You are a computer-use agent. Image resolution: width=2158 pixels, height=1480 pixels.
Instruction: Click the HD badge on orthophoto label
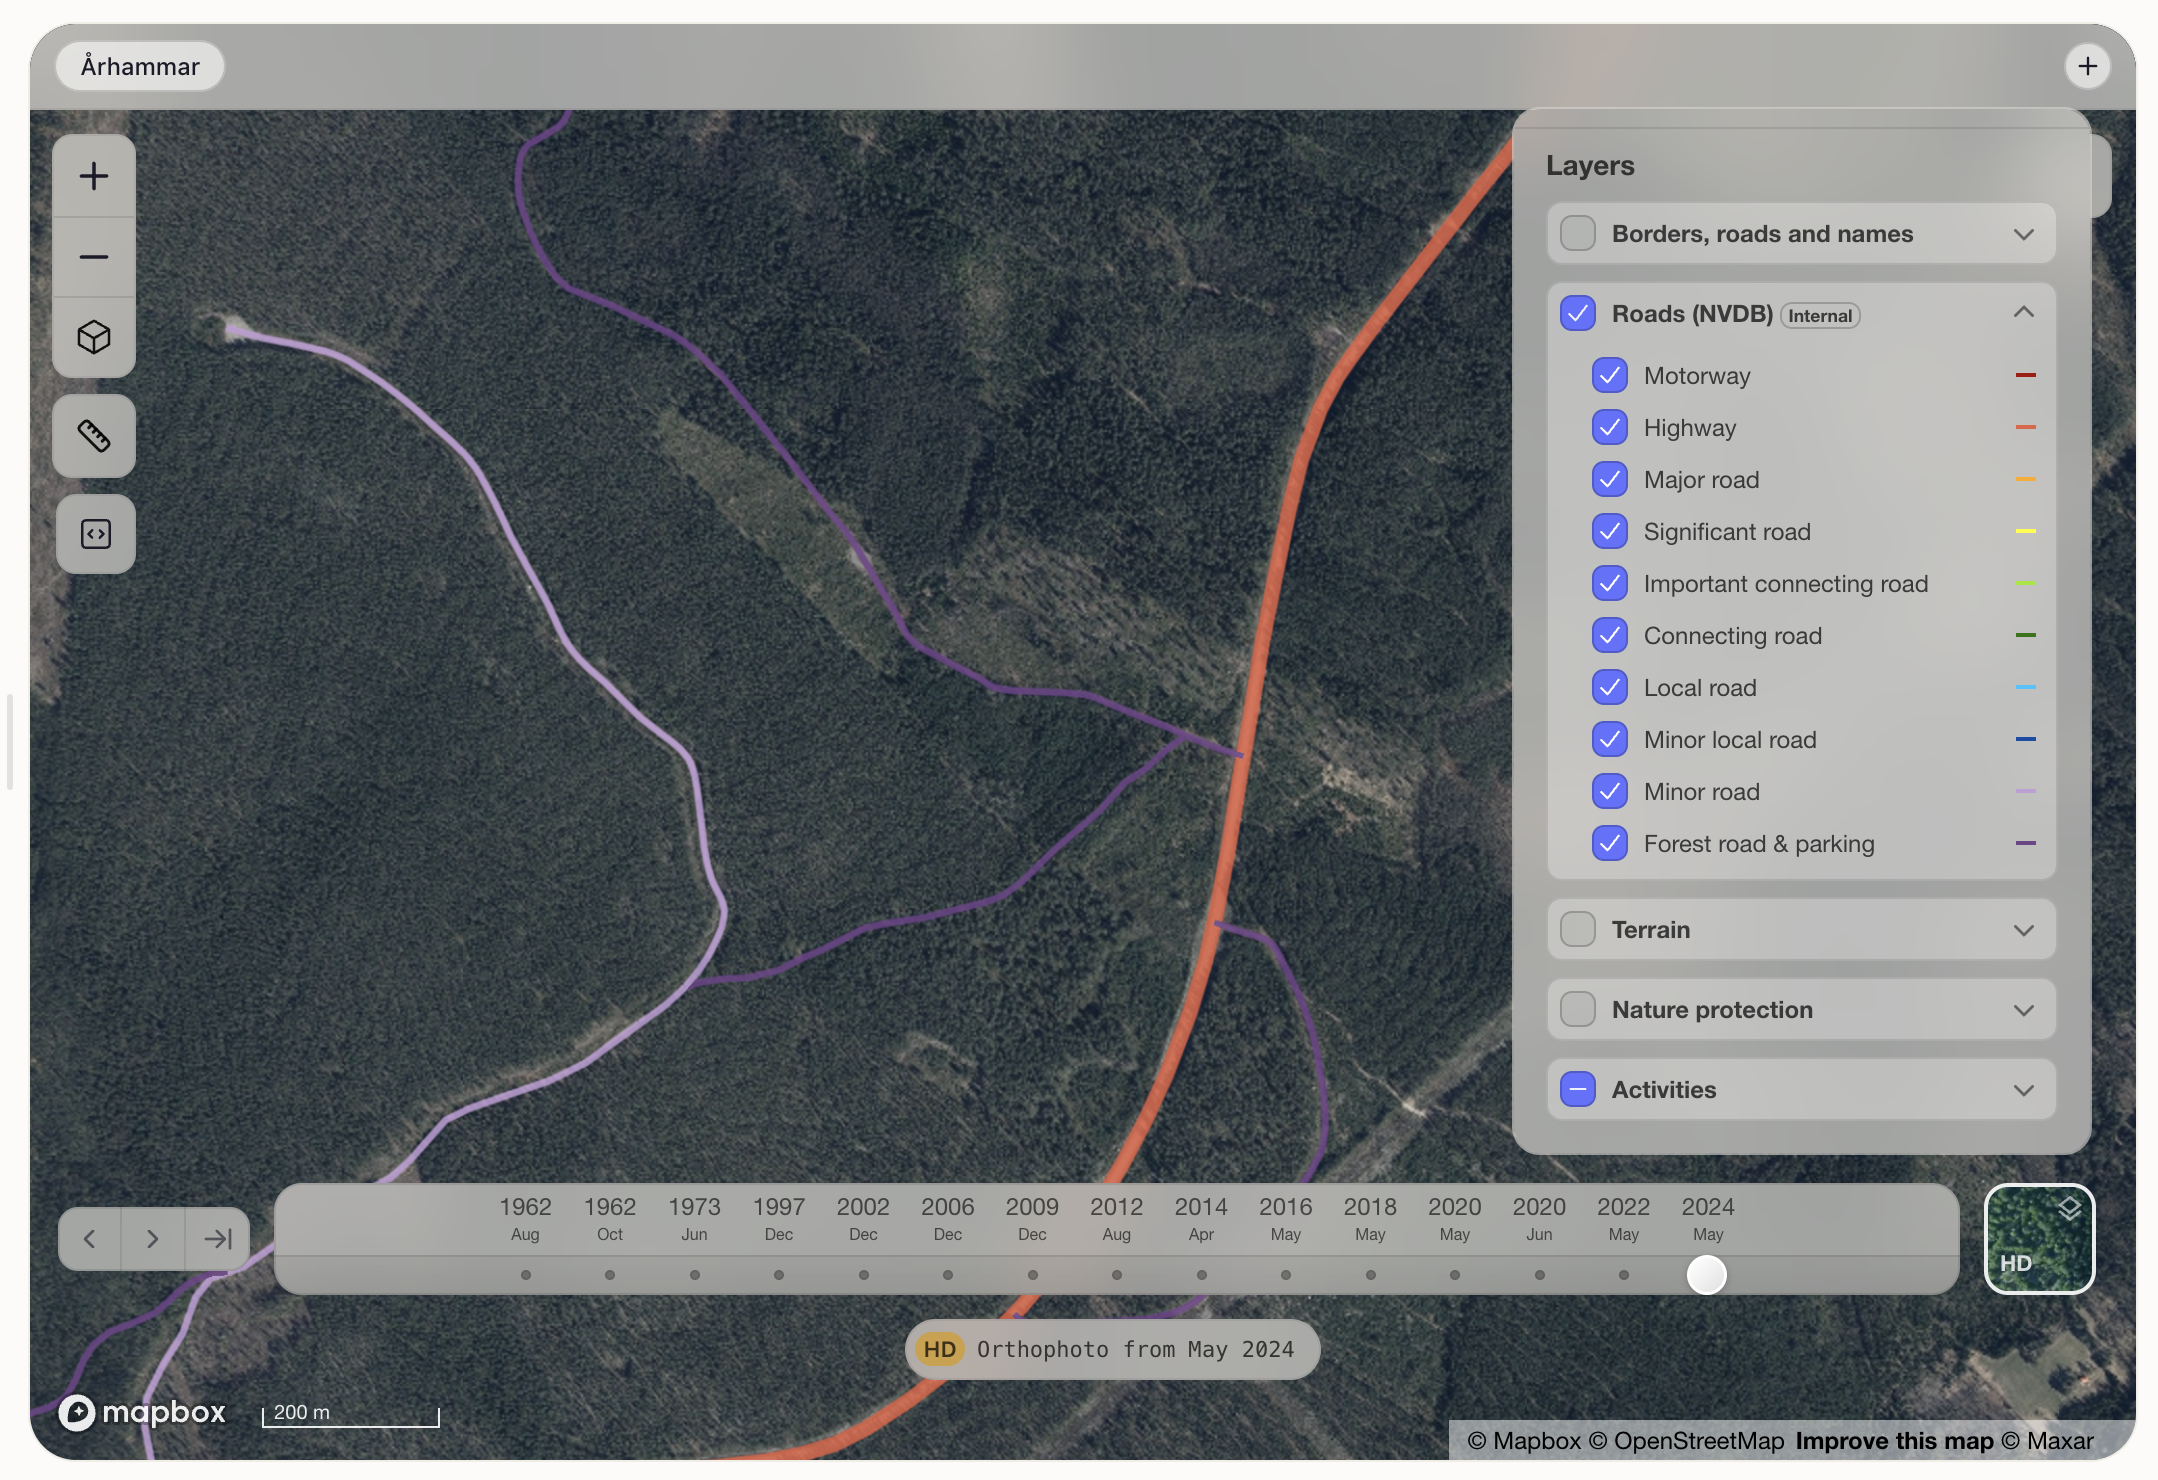coord(940,1349)
